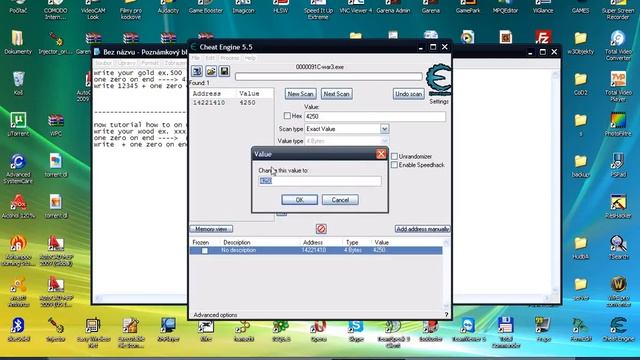Open the Help menu in Cheat Engine
This screenshot has width=640, height=360.
pyautogui.click(x=250, y=58)
